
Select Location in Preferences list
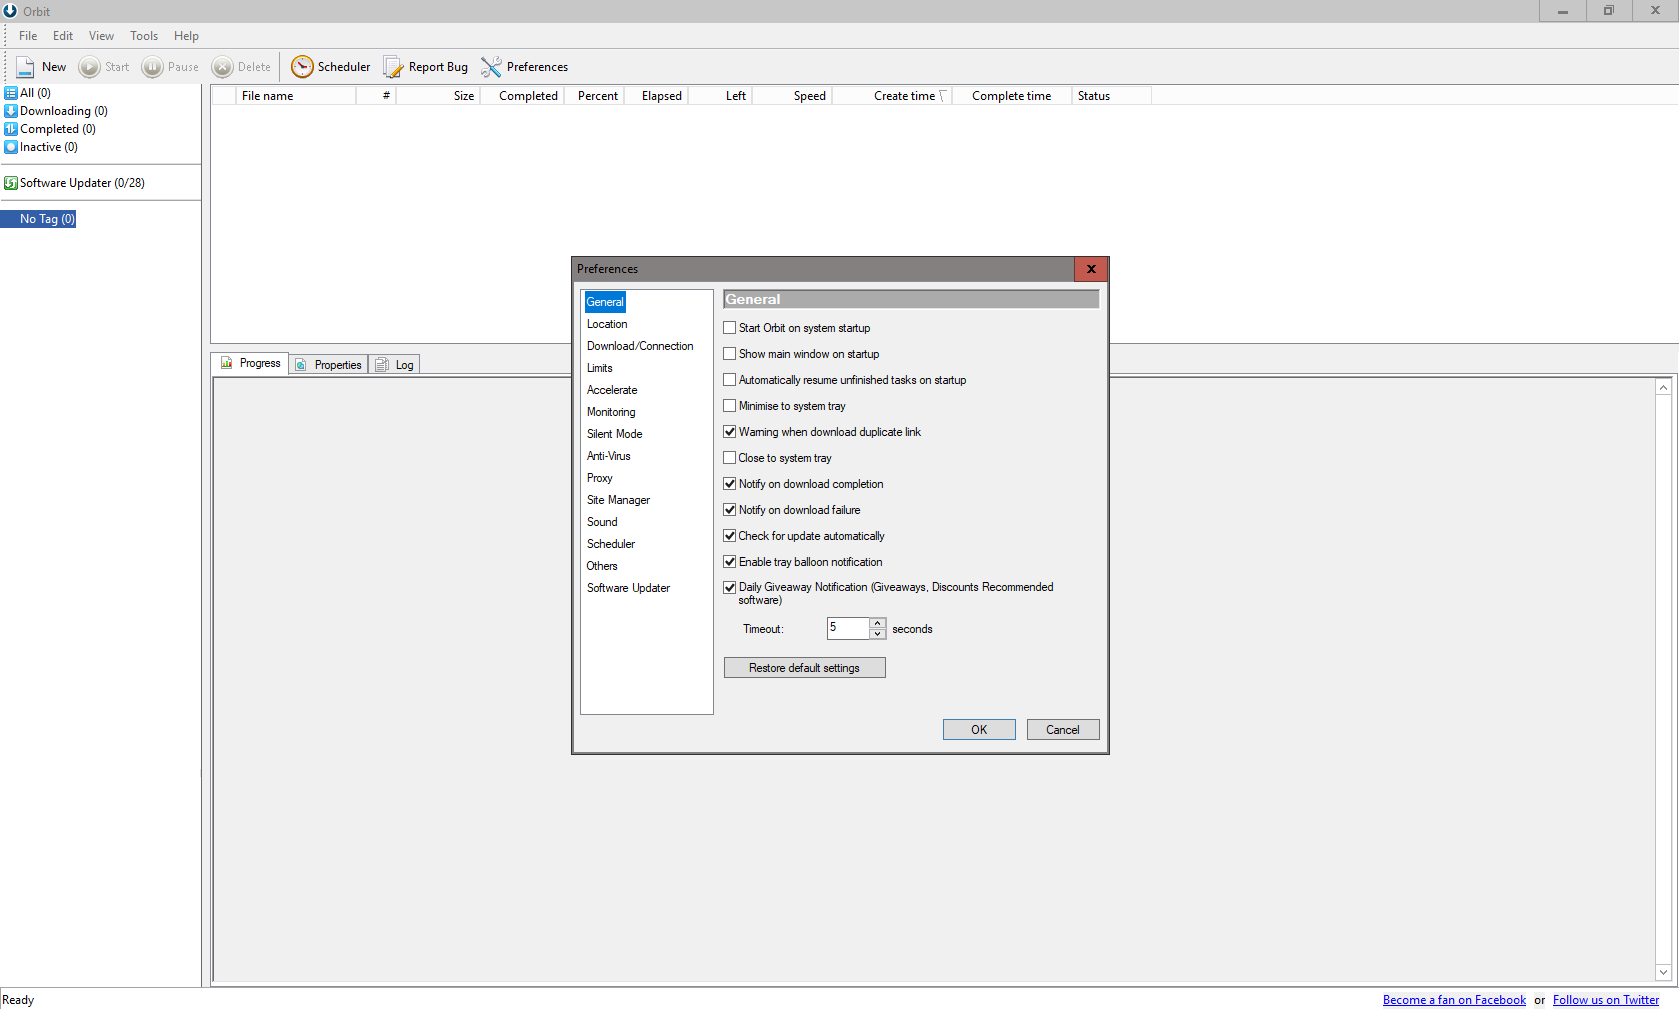607,324
